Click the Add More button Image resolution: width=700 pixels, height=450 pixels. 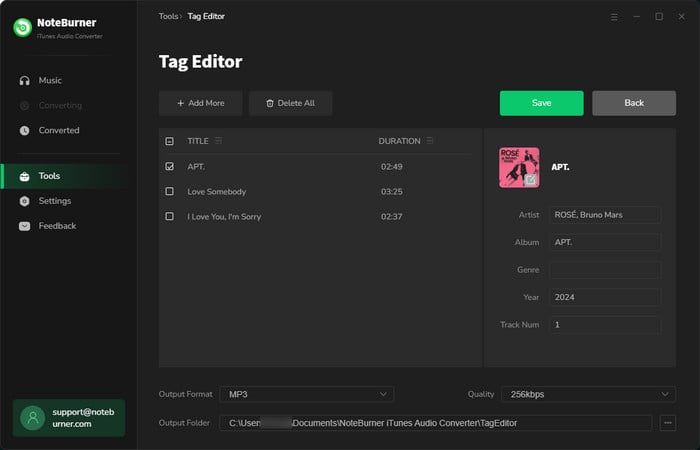coord(200,103)
